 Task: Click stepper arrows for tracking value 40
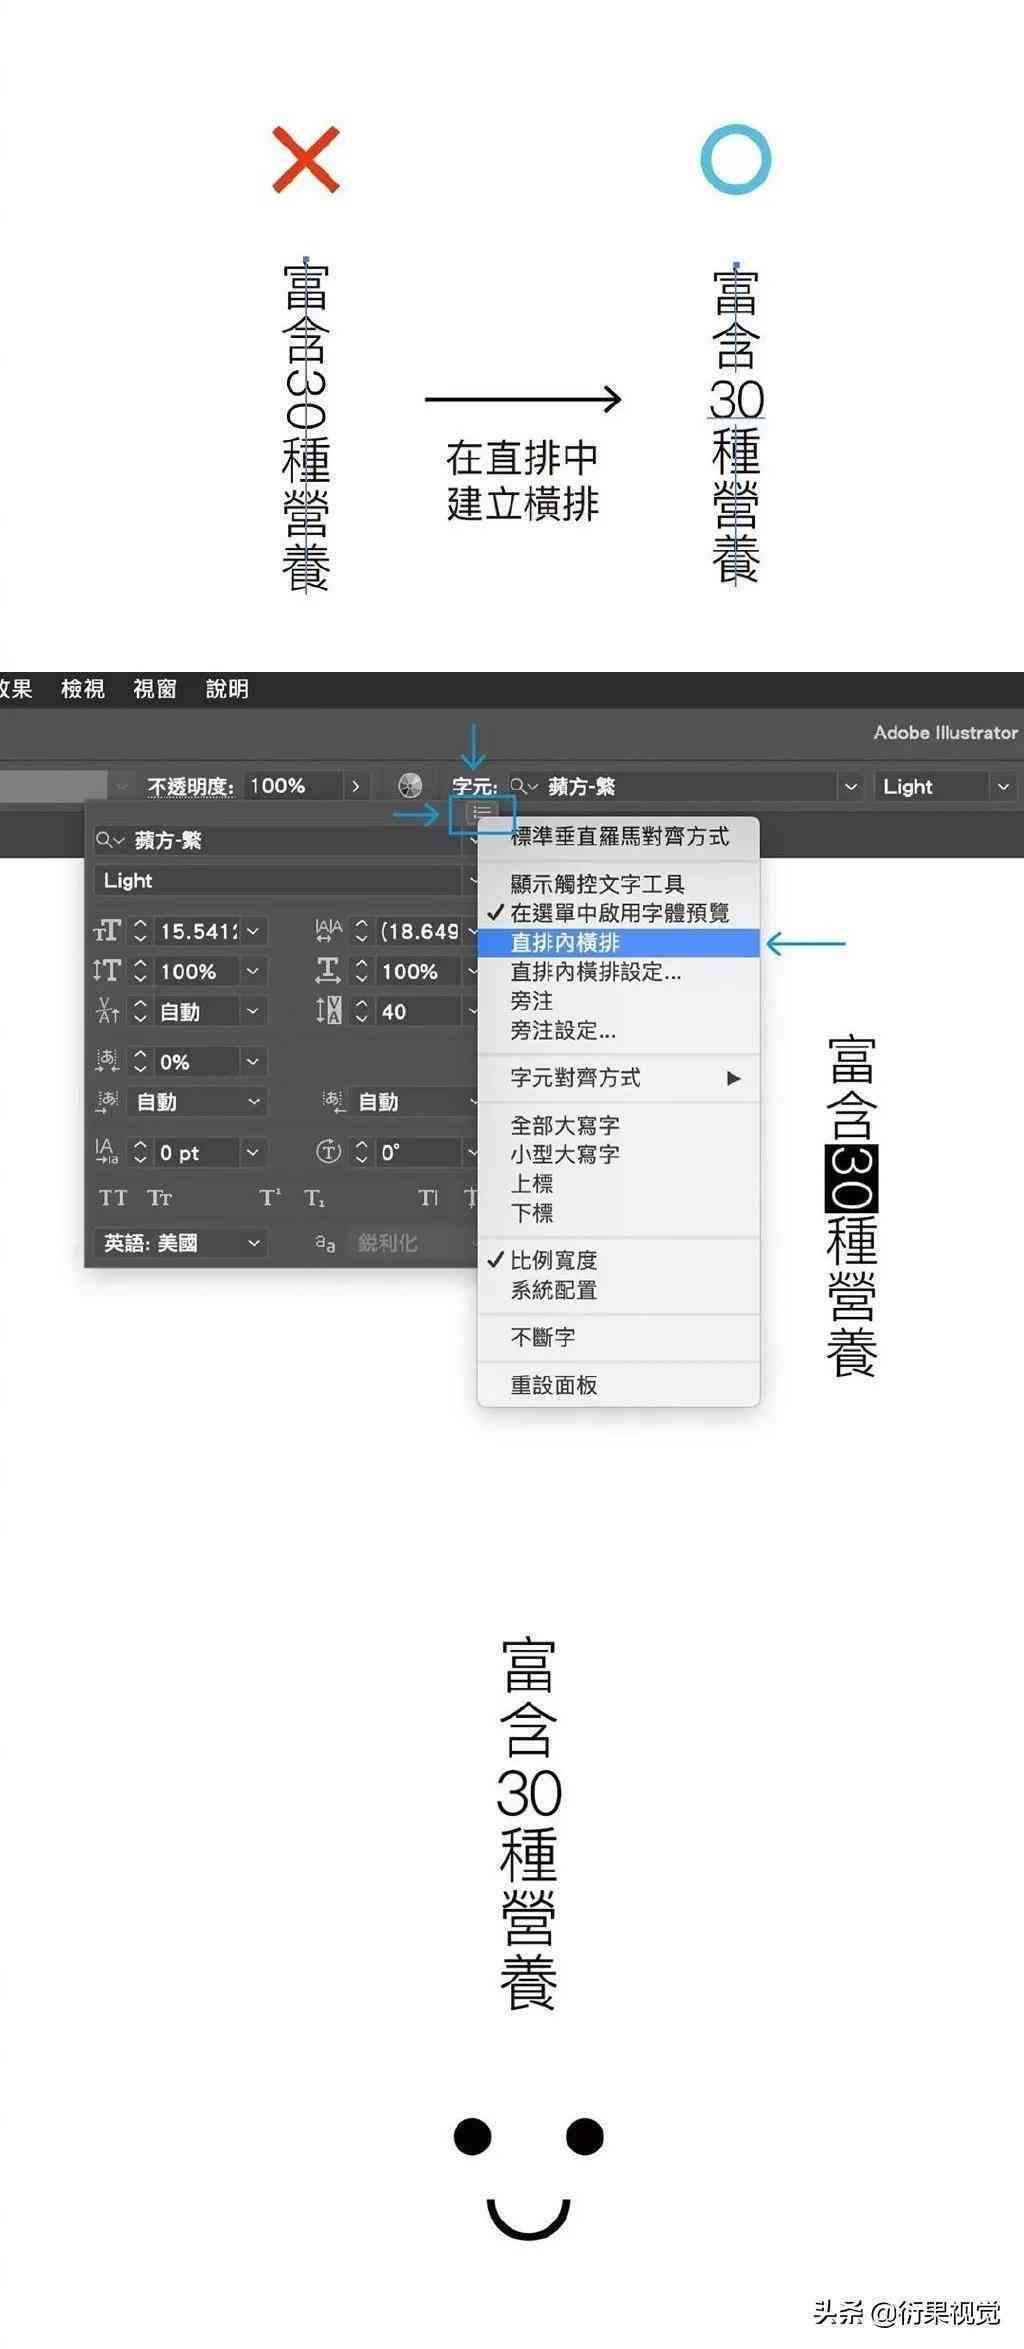tap(362, 1011)
